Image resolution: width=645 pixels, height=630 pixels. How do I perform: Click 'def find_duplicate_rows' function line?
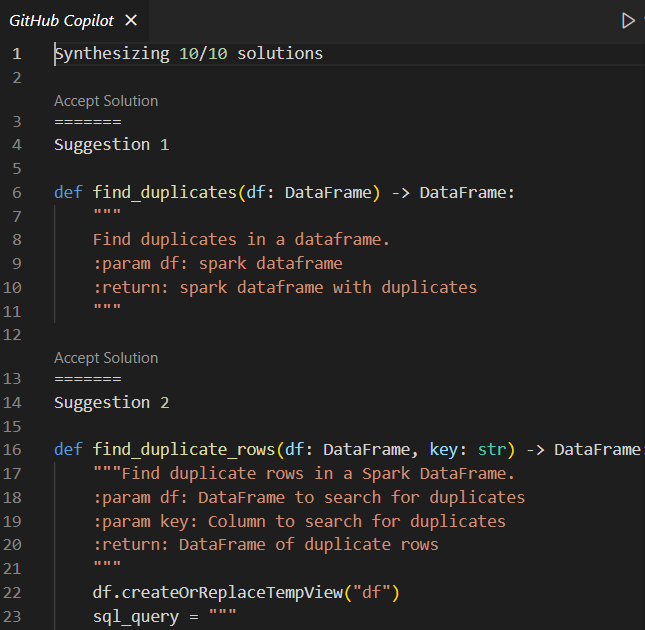(348, 449)
